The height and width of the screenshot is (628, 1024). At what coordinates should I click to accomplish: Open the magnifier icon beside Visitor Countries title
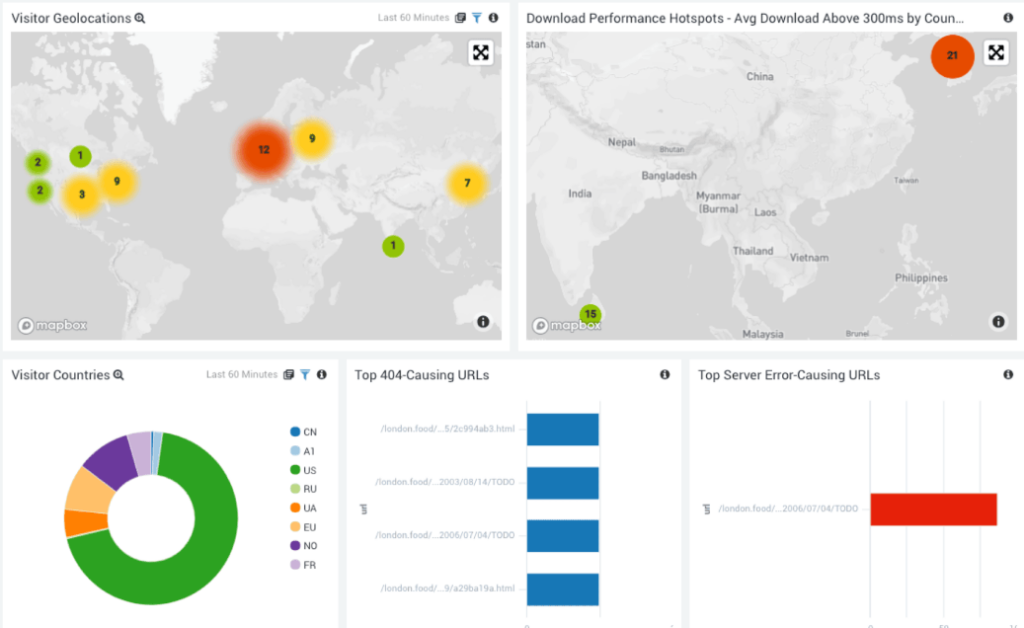pos(118,375)
